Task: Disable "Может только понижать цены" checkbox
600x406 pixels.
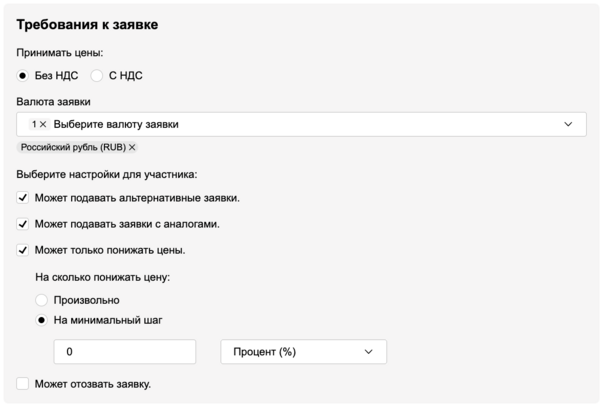Action: 23,250
